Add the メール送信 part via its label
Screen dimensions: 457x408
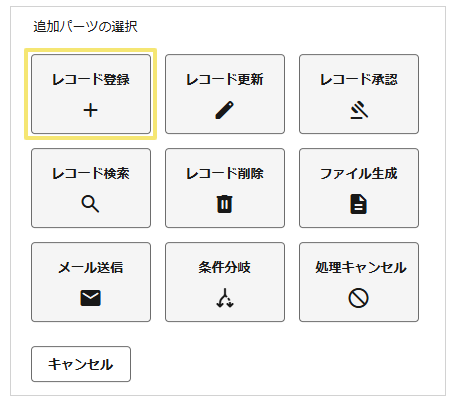(x=91, y=267)
